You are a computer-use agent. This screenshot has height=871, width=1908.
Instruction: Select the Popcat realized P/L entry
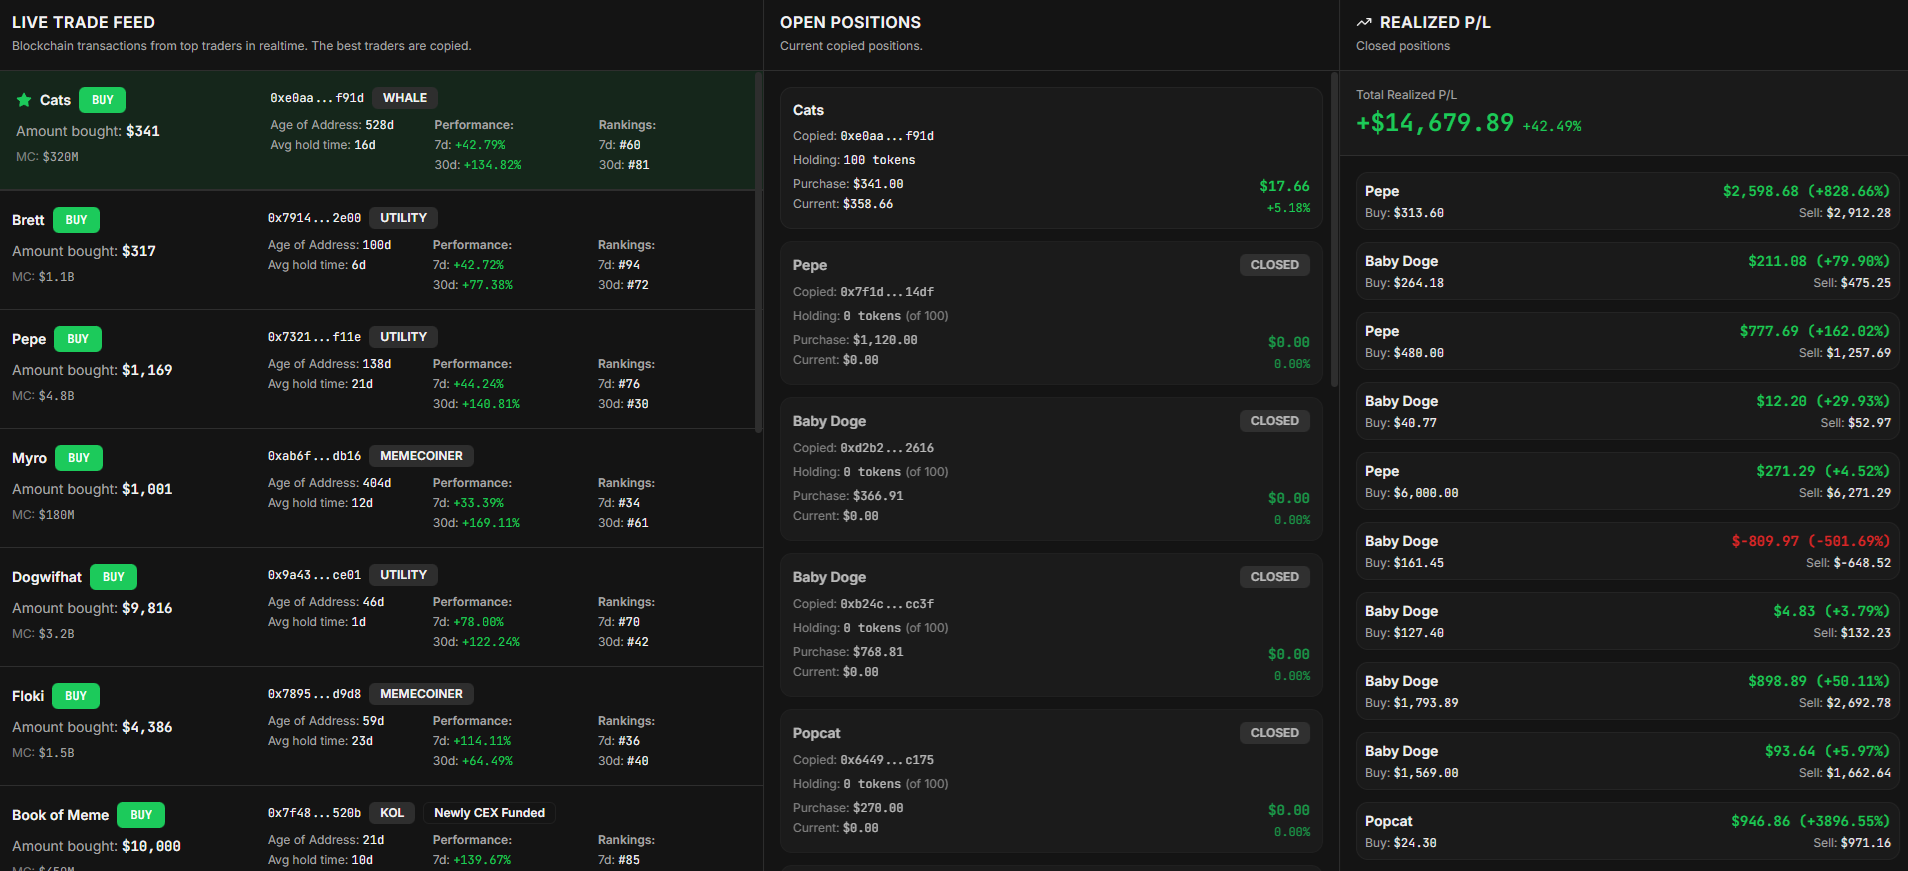click(1627, 831)
